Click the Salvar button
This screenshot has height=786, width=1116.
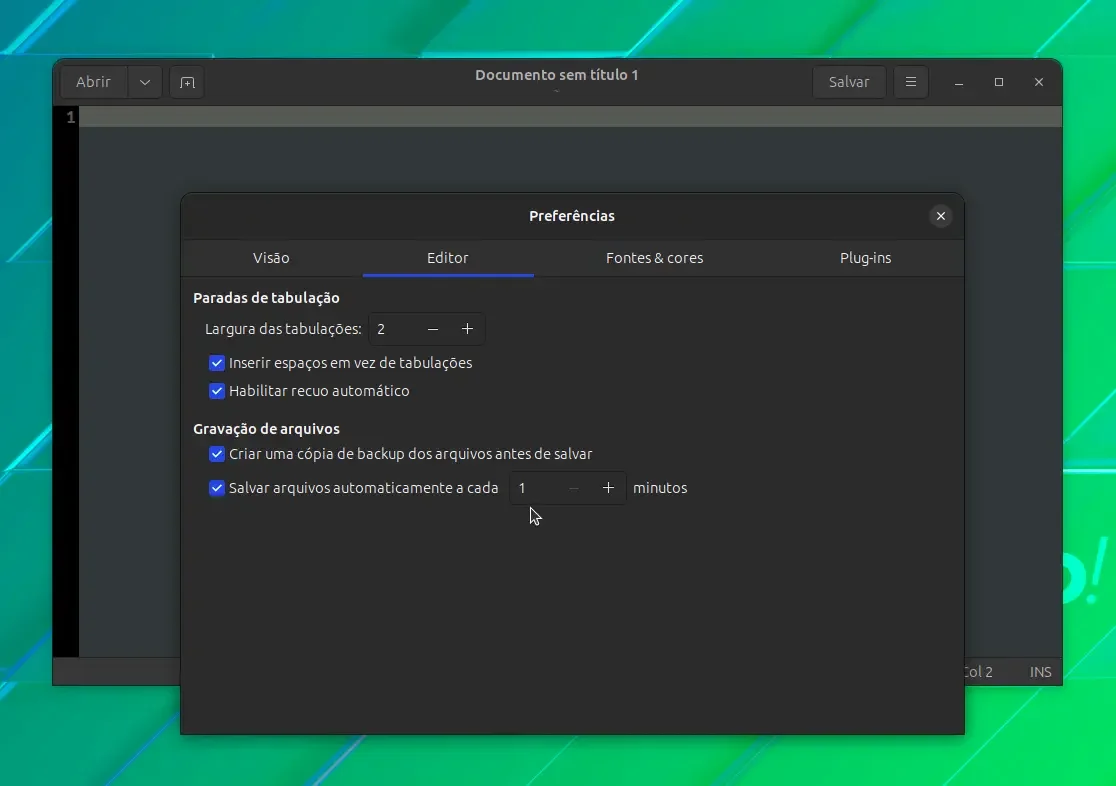pyautogui.click(x=848, y=82)
